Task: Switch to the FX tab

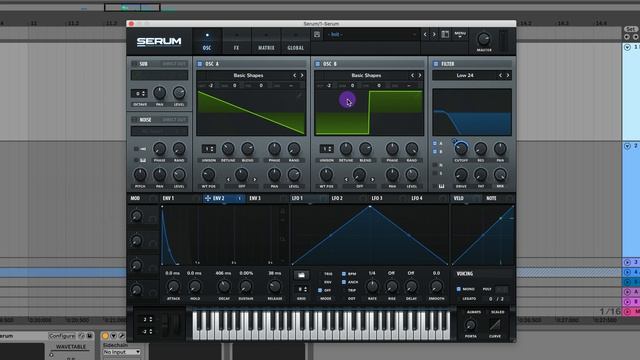Action: pyautogui.click(x=236, y=42)
